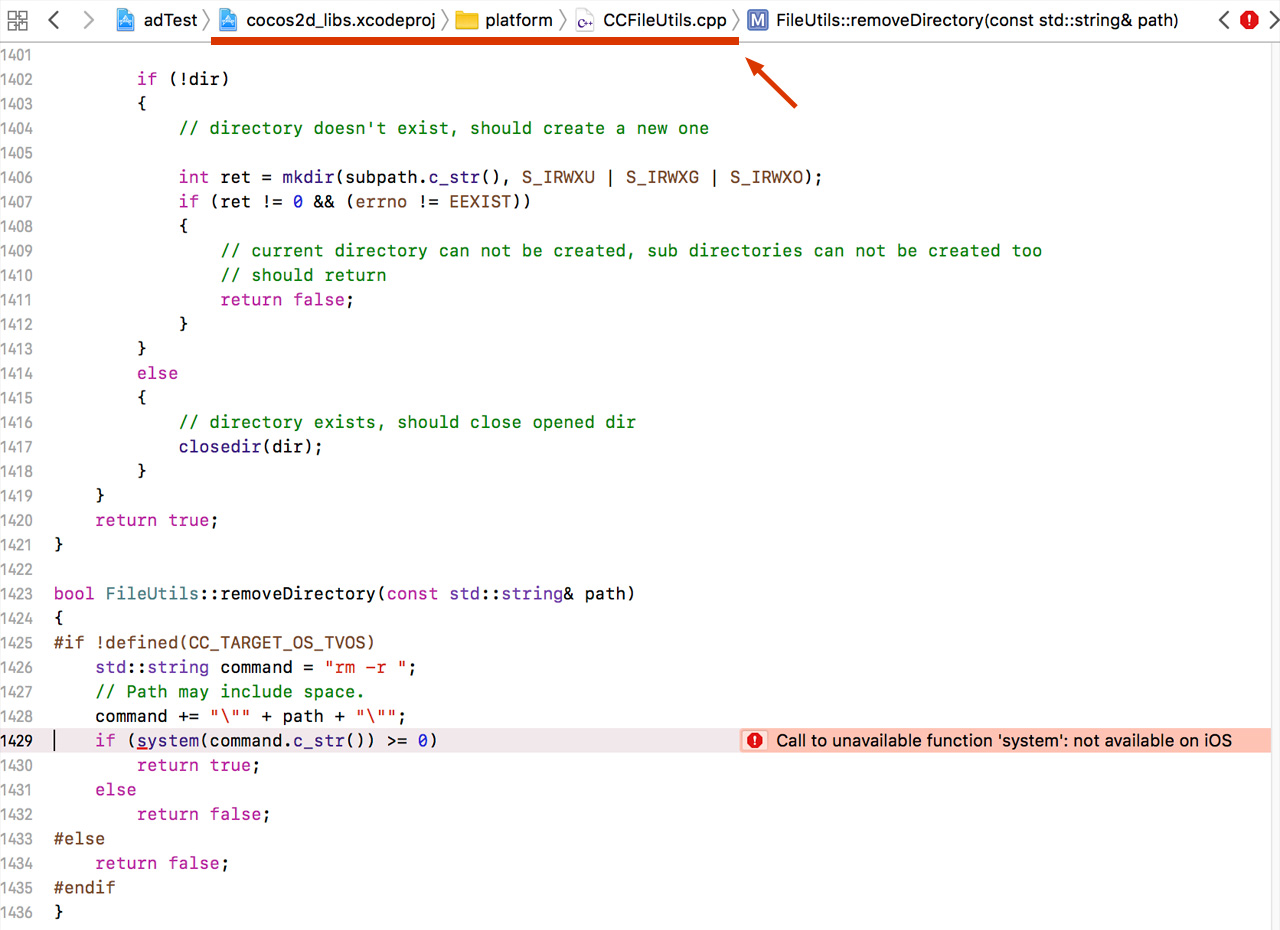Go forward in editor history
This screenshot has width=1280, height=930.
click(x=88, y=20)
